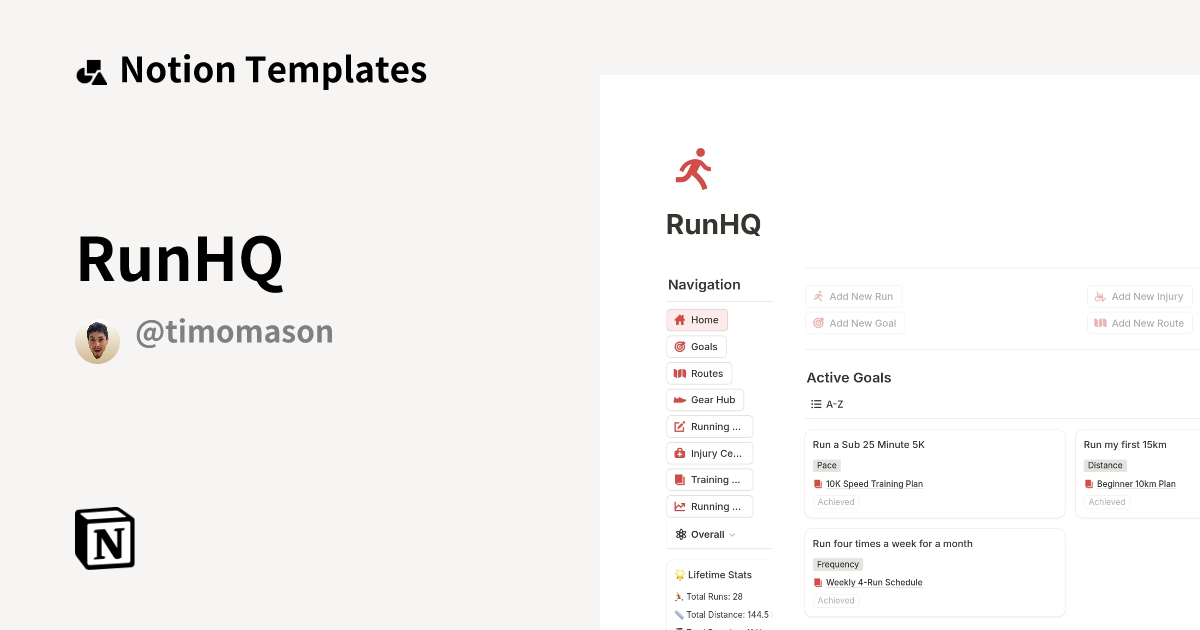1200x630 pixels.
Task: Toggle Achieved on the Run my first 15km goal
Action: click(1106, 501)
